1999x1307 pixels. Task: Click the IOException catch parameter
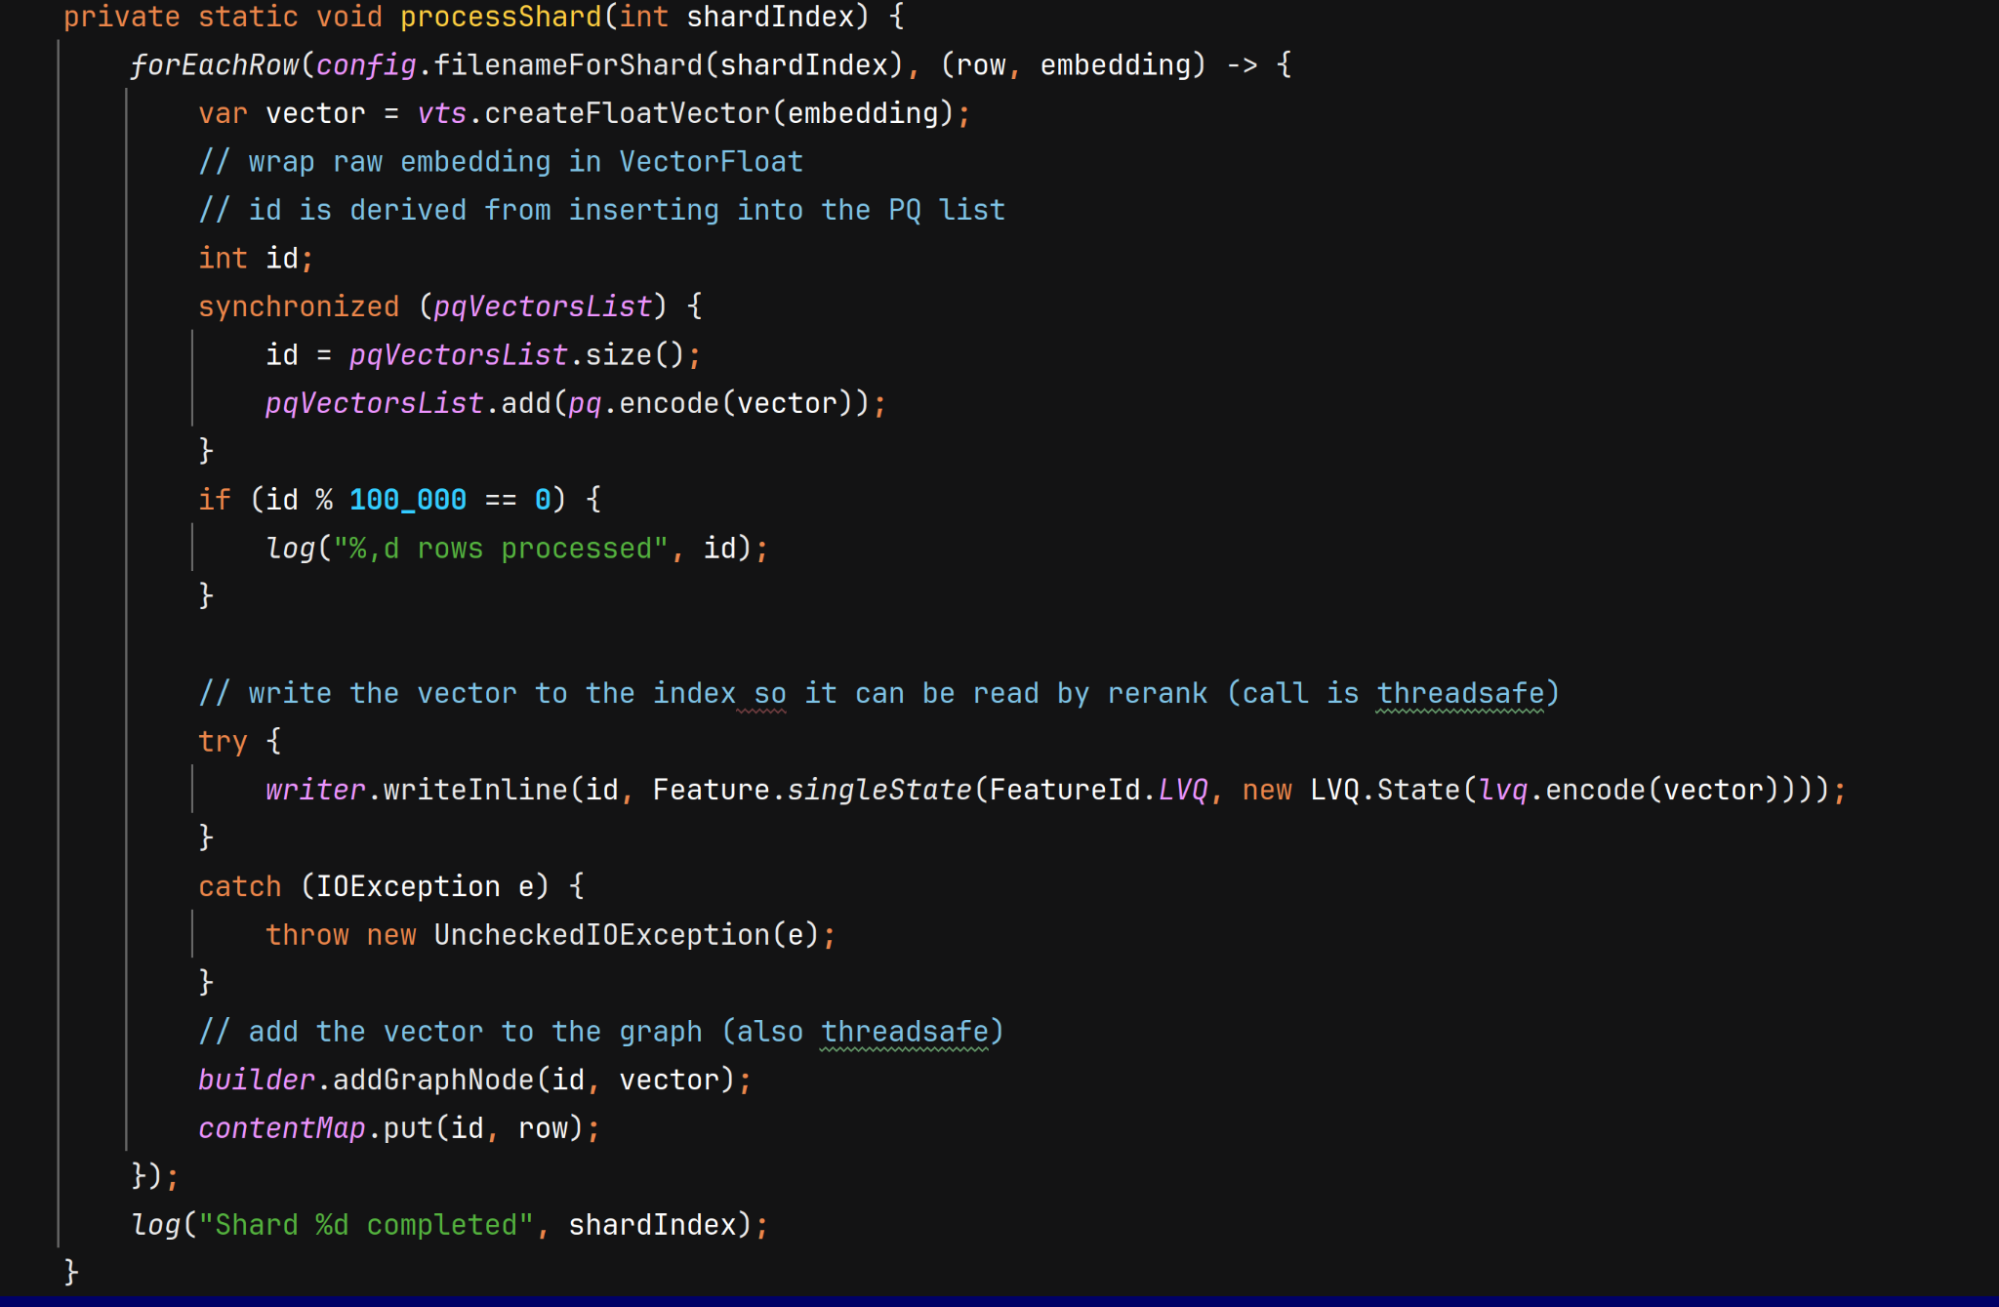coord(407,887)
